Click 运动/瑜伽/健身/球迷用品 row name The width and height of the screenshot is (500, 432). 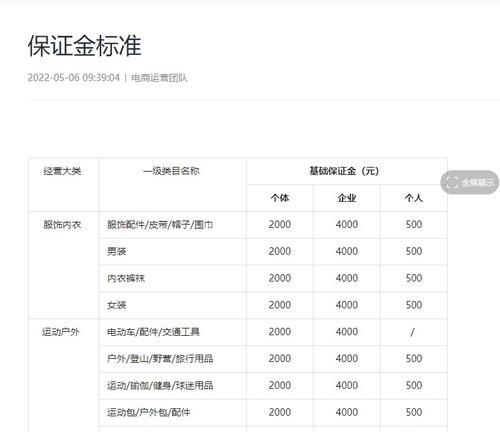(160, 386)
